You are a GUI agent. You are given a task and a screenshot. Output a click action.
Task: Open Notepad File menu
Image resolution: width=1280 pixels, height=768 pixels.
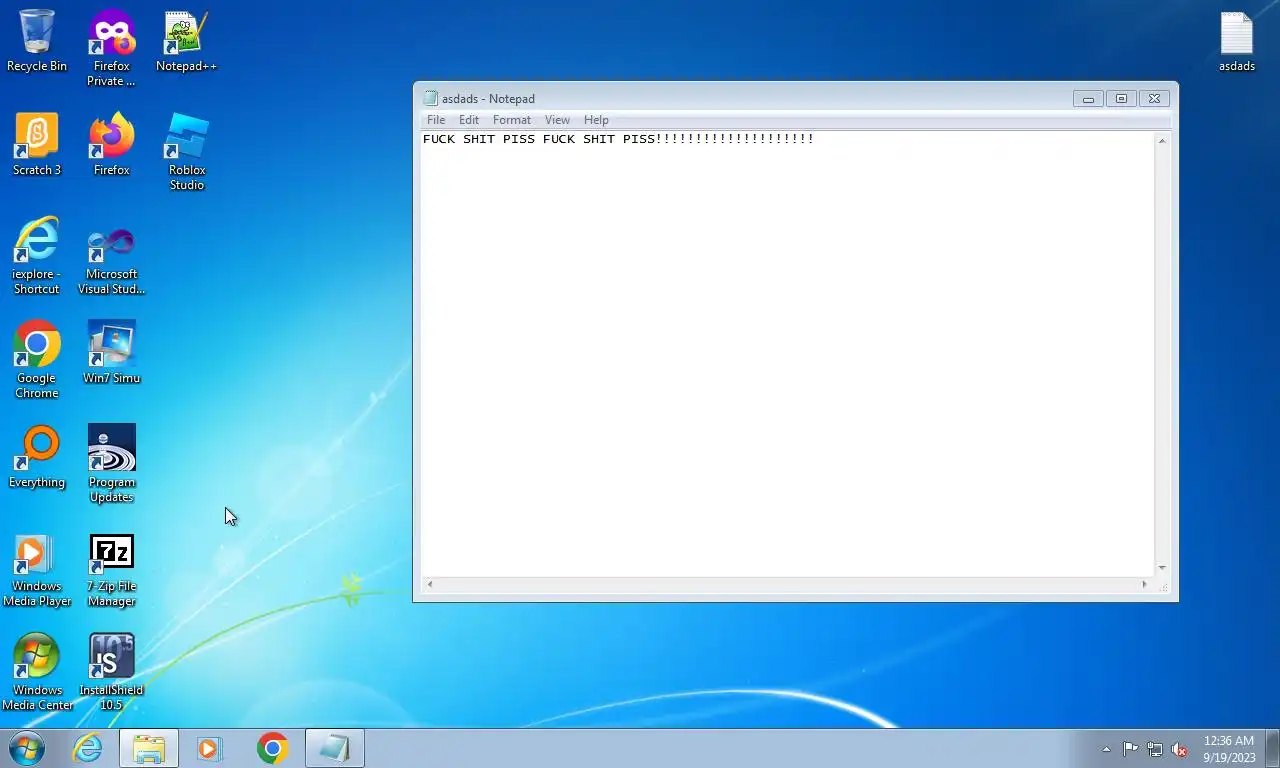436,120
